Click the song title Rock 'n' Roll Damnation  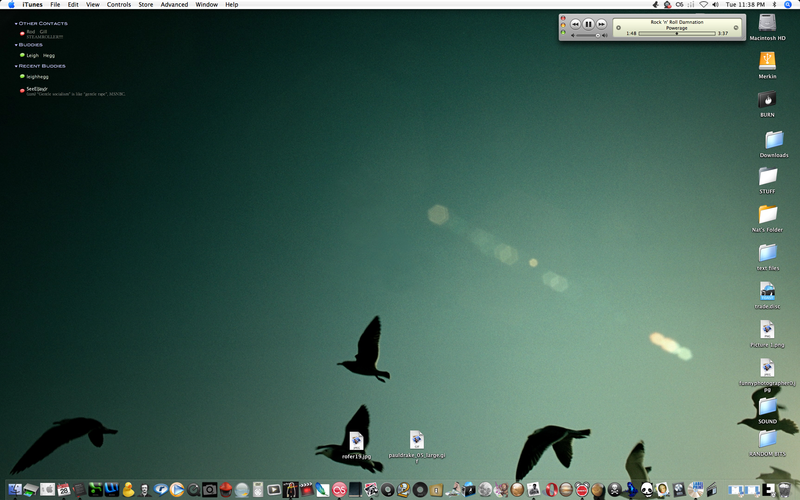(x=677, y=22)
